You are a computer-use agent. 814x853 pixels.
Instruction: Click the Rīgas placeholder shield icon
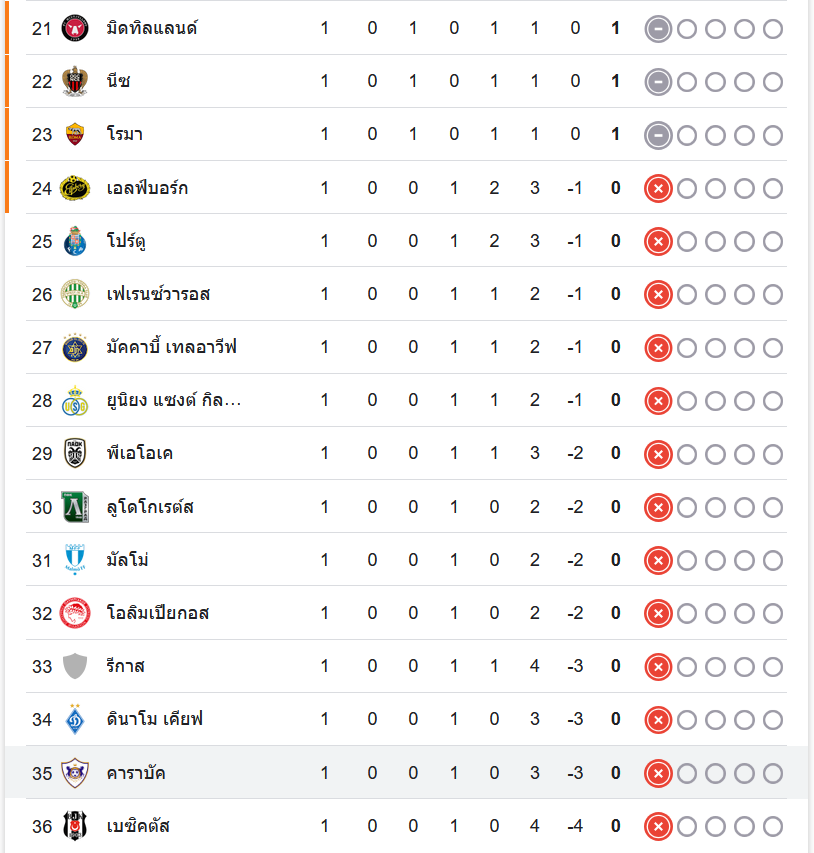pos(75,666)
